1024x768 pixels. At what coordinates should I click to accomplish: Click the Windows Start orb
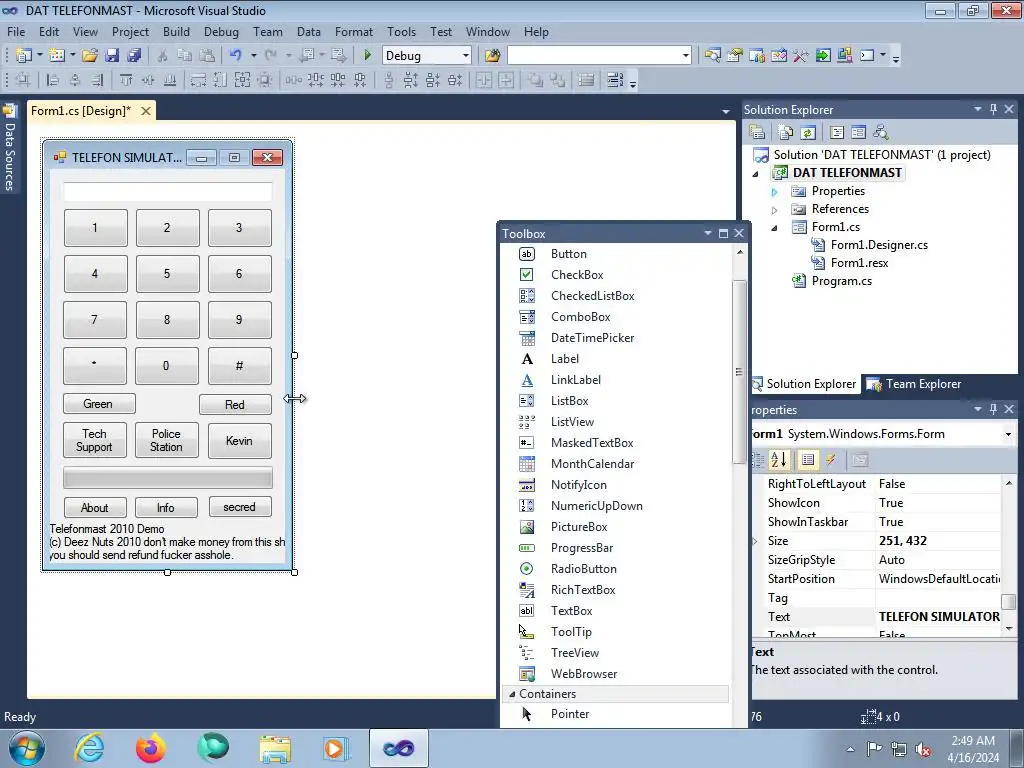click(27, 748)
